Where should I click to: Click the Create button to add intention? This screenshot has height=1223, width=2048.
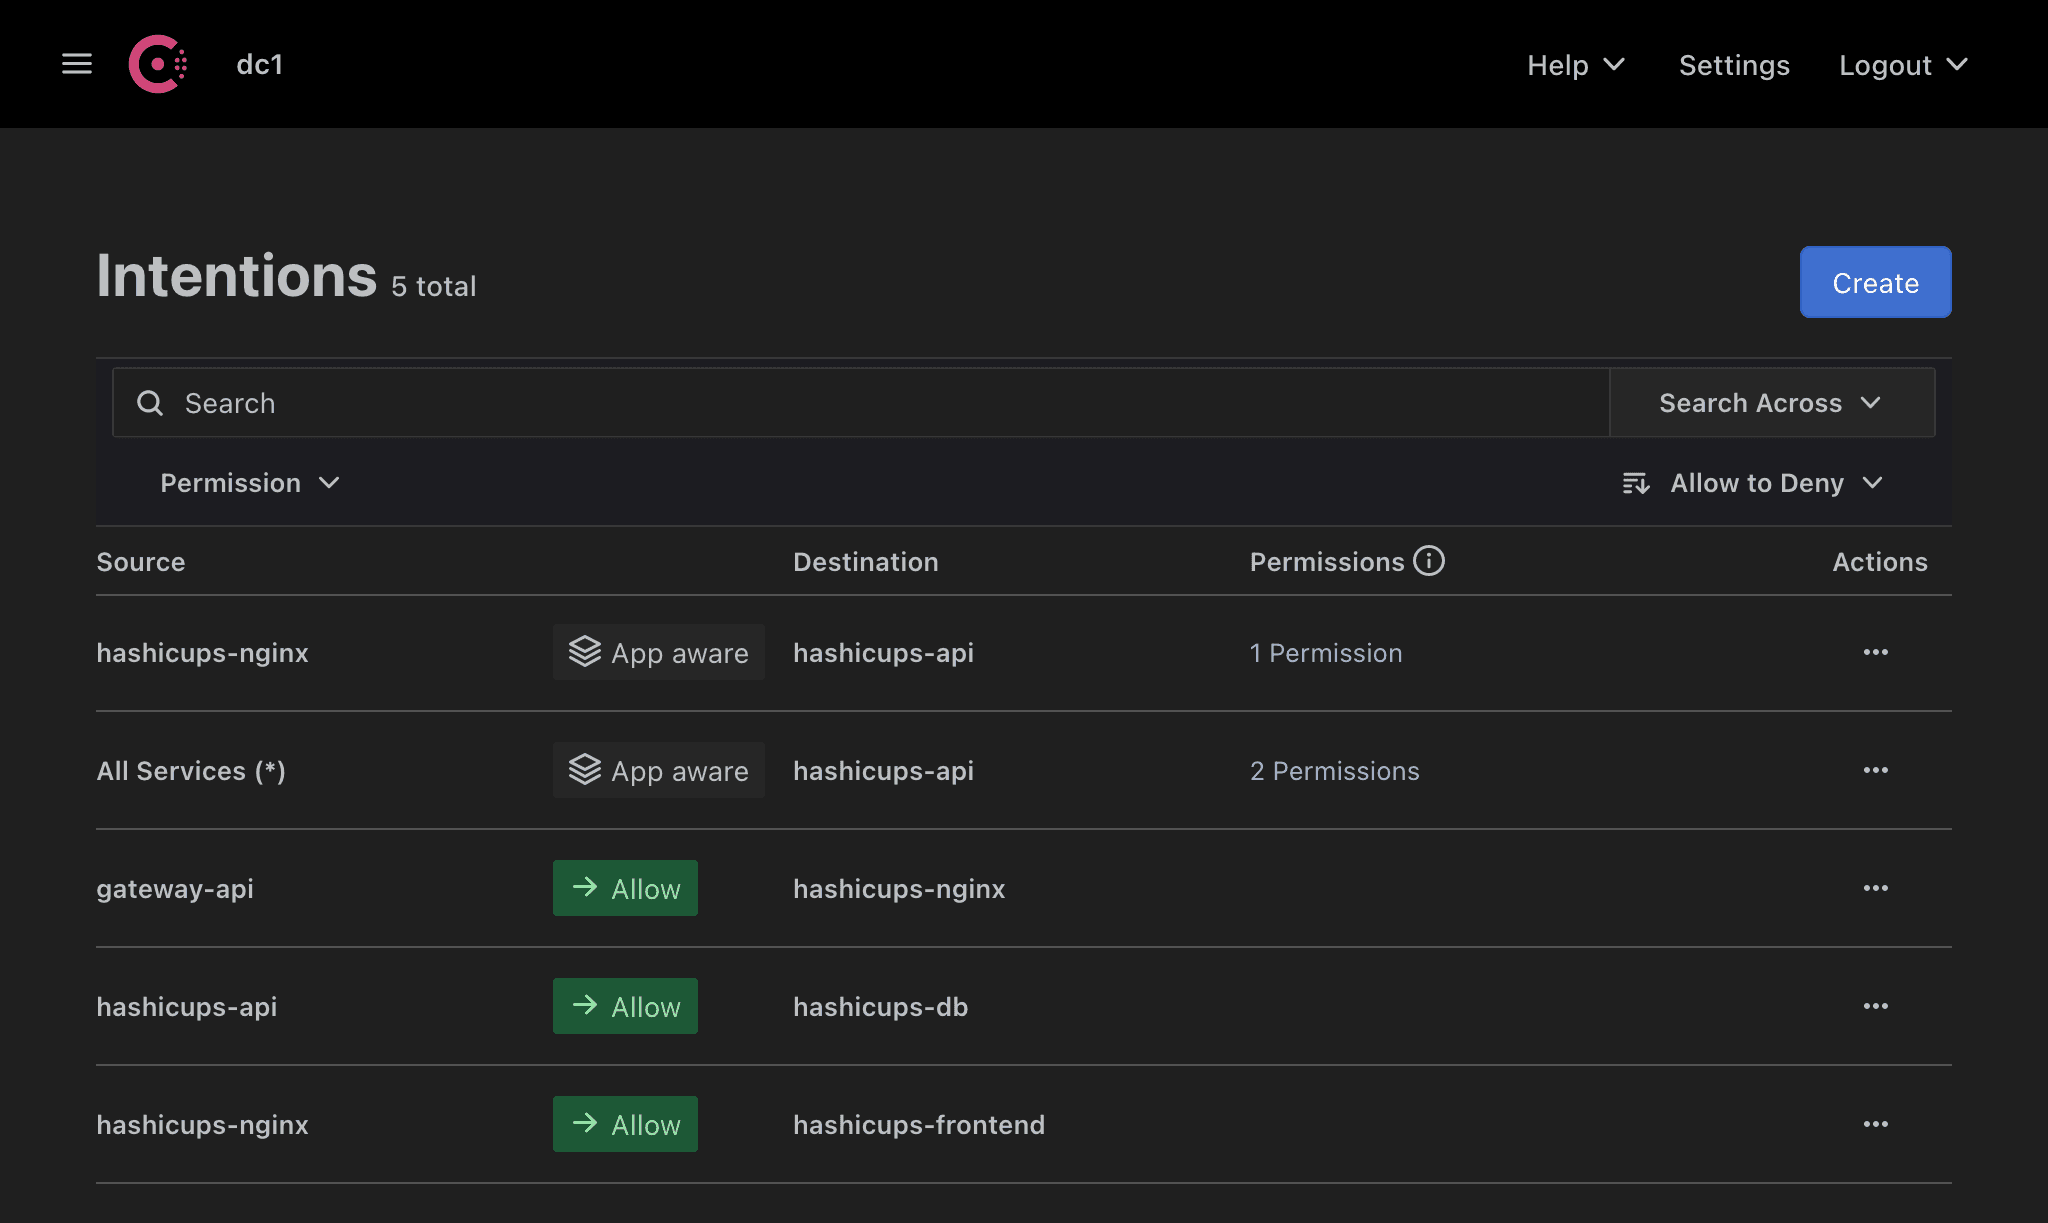coord(1876,281)
